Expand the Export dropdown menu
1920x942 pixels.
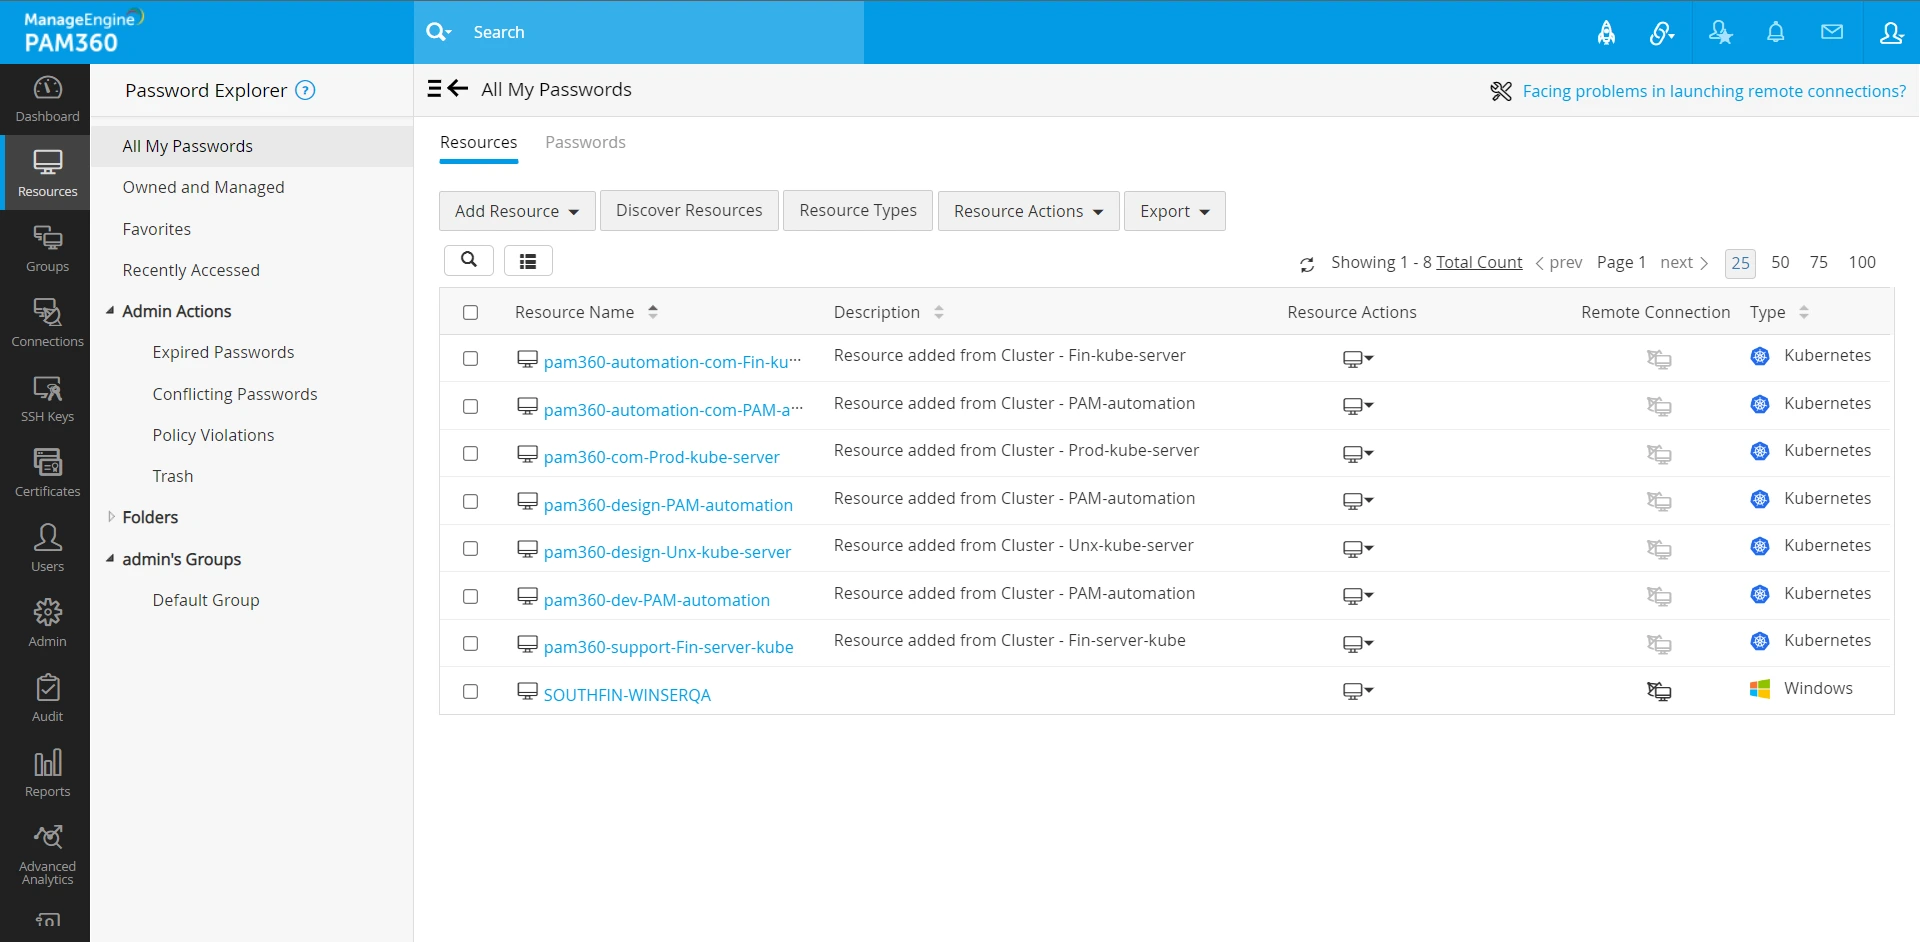pyautogui.click(x=1174, y=211)
